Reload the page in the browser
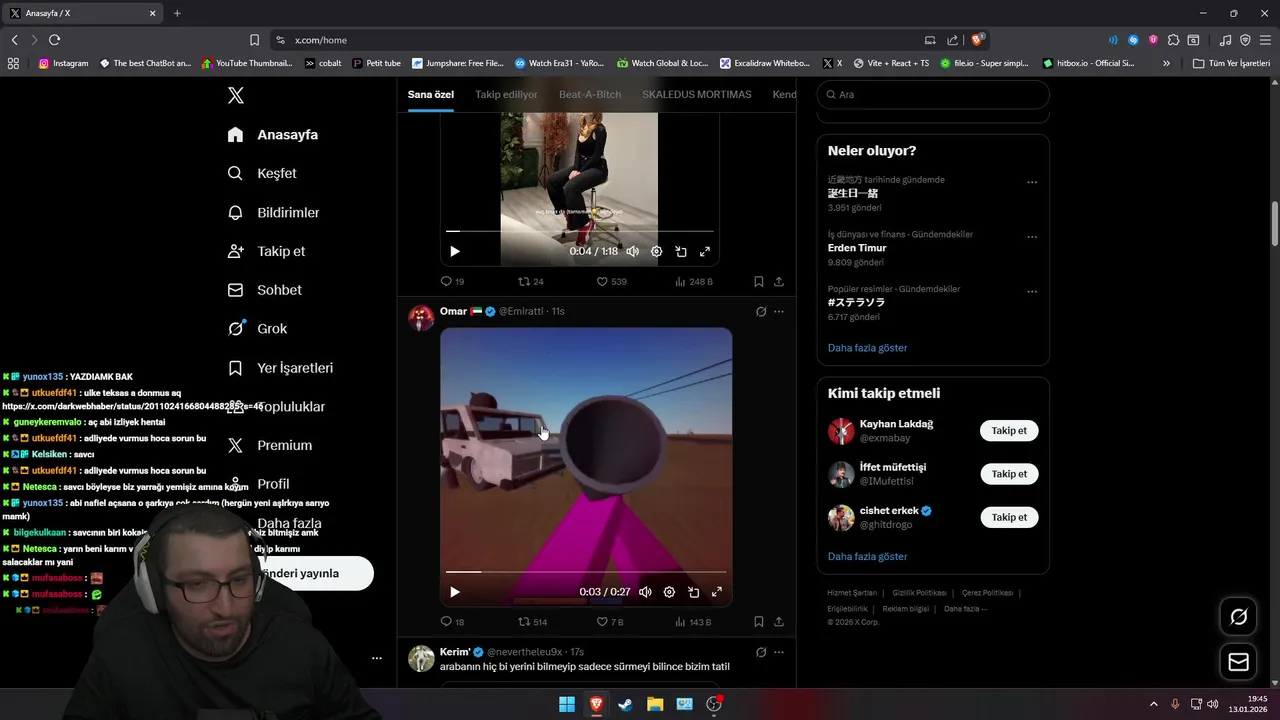Image resolution: width=1280 pixels, height=720 pixels. [54, 40]
